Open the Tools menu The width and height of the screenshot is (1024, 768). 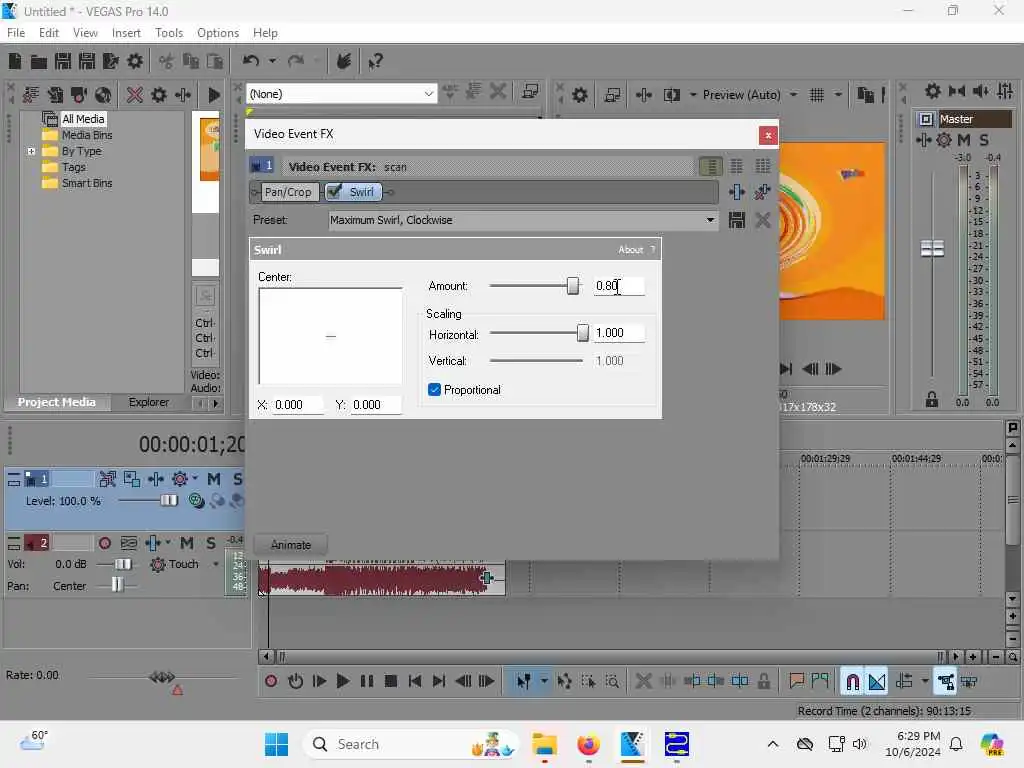click(x=169, y=33)
